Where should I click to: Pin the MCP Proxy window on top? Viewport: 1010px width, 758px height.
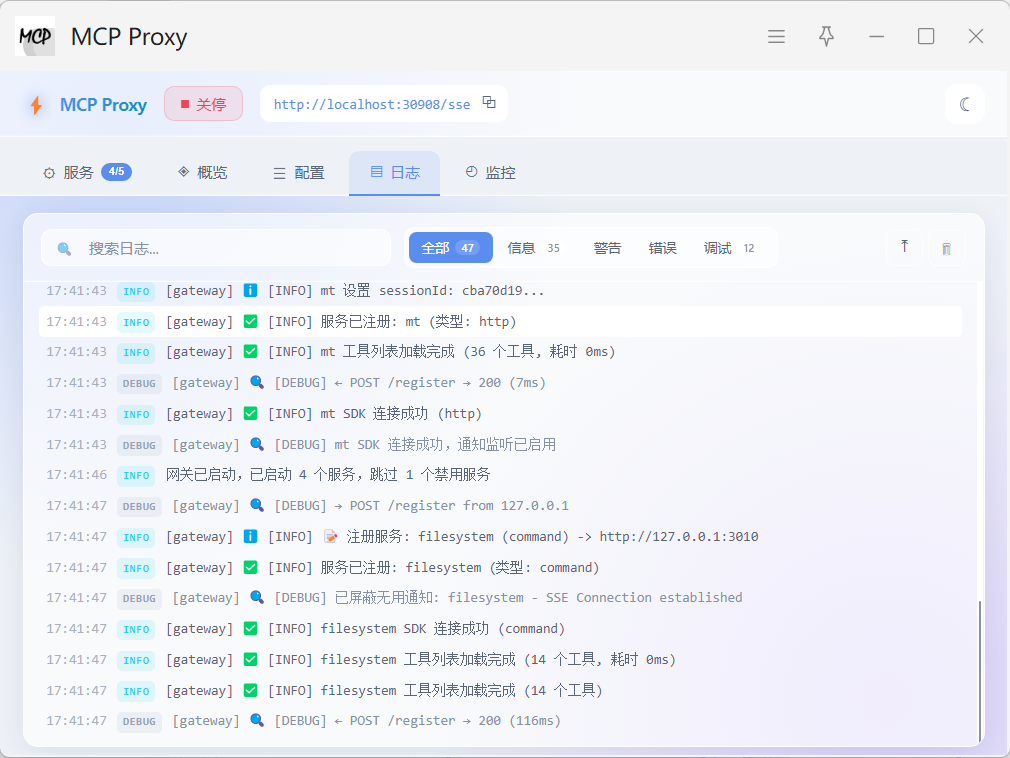point(826,37)
